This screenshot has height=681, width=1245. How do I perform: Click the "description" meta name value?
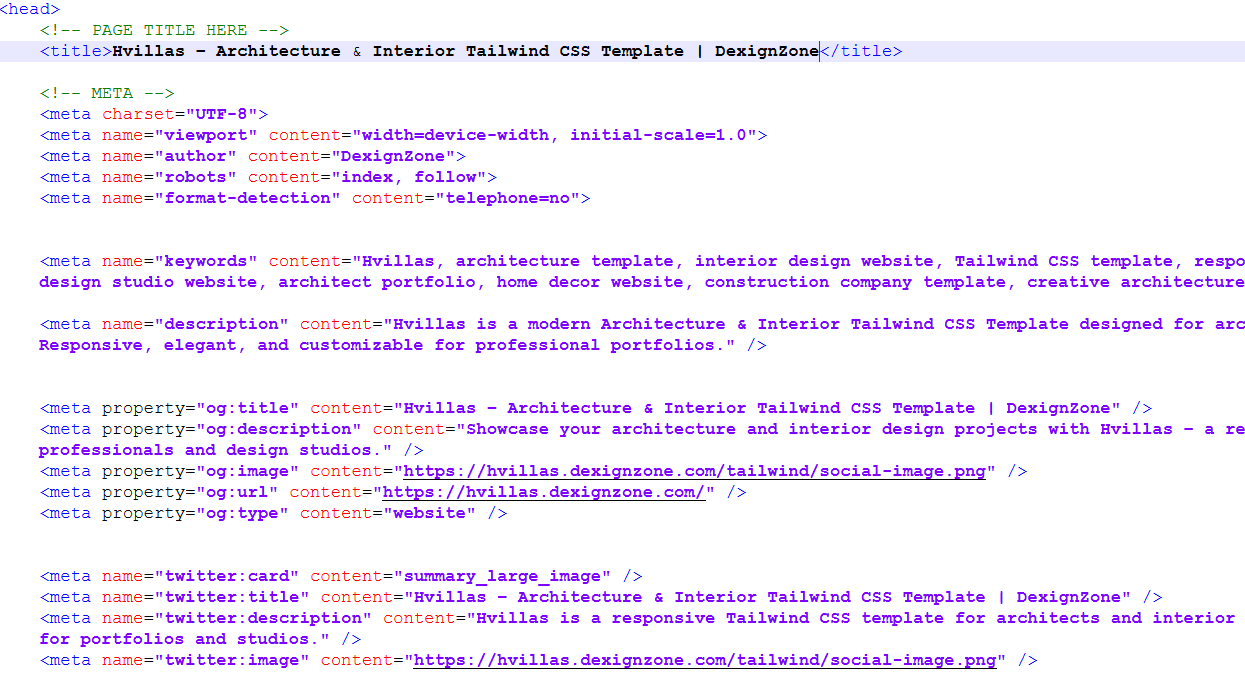(221, 324)
